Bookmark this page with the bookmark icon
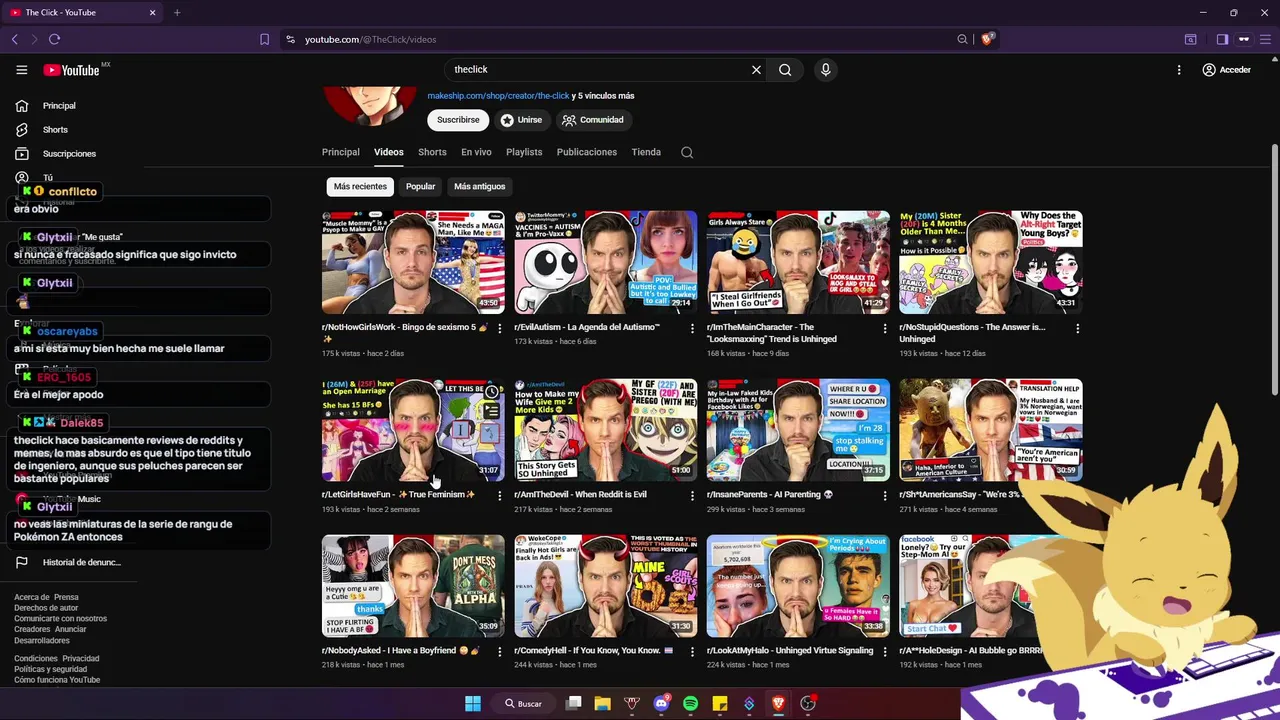This screenshot has height=720, width=1280. [x=264, y=39]
